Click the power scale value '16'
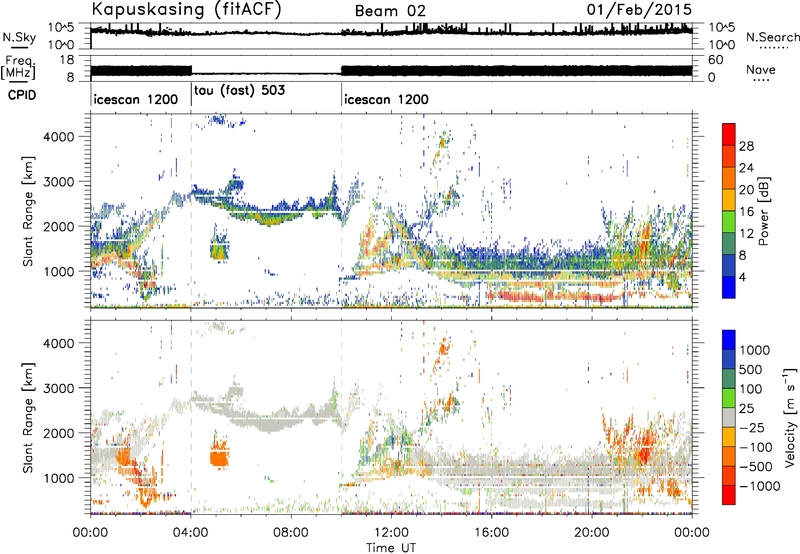This screenshot has width=800, height=554. coord(746,212)
